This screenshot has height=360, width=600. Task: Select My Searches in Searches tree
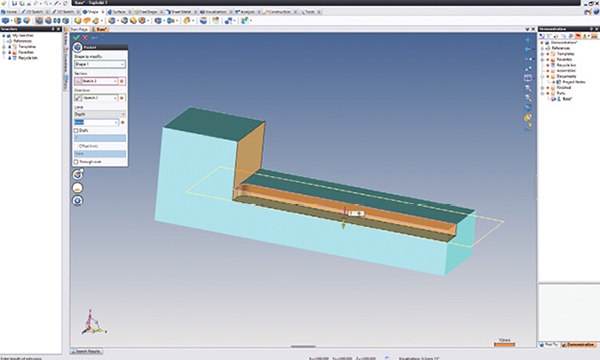click(23, 36)
